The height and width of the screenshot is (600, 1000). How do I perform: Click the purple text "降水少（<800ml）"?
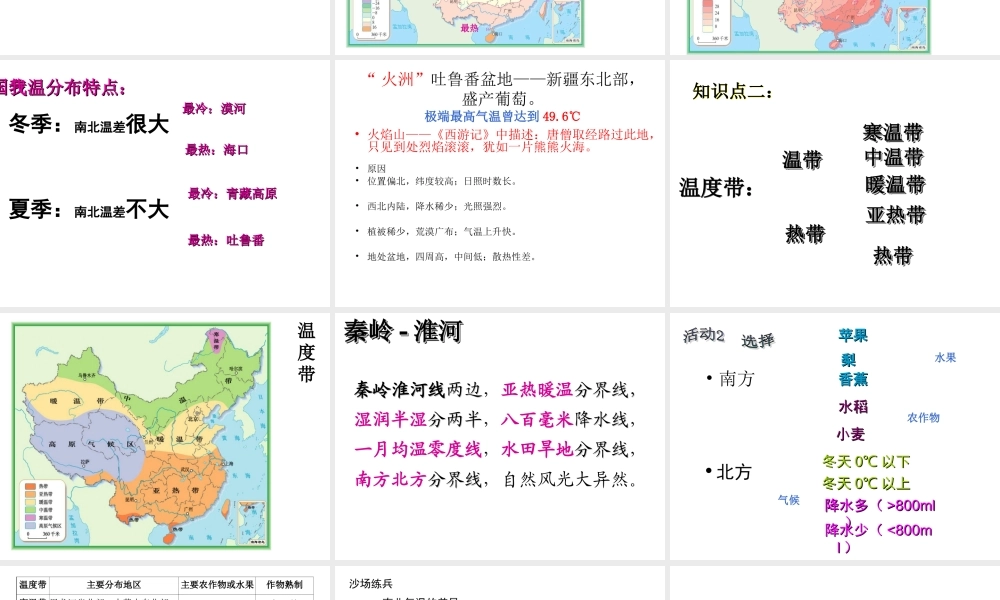[x=878, y=538]
